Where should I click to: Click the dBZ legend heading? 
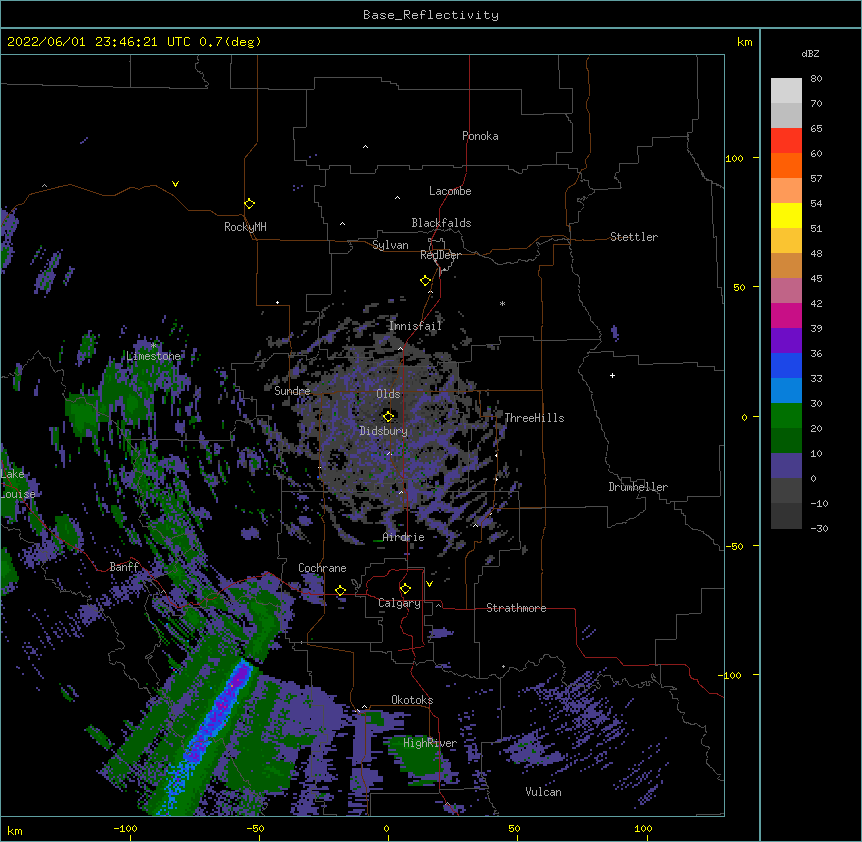point(810,53)
